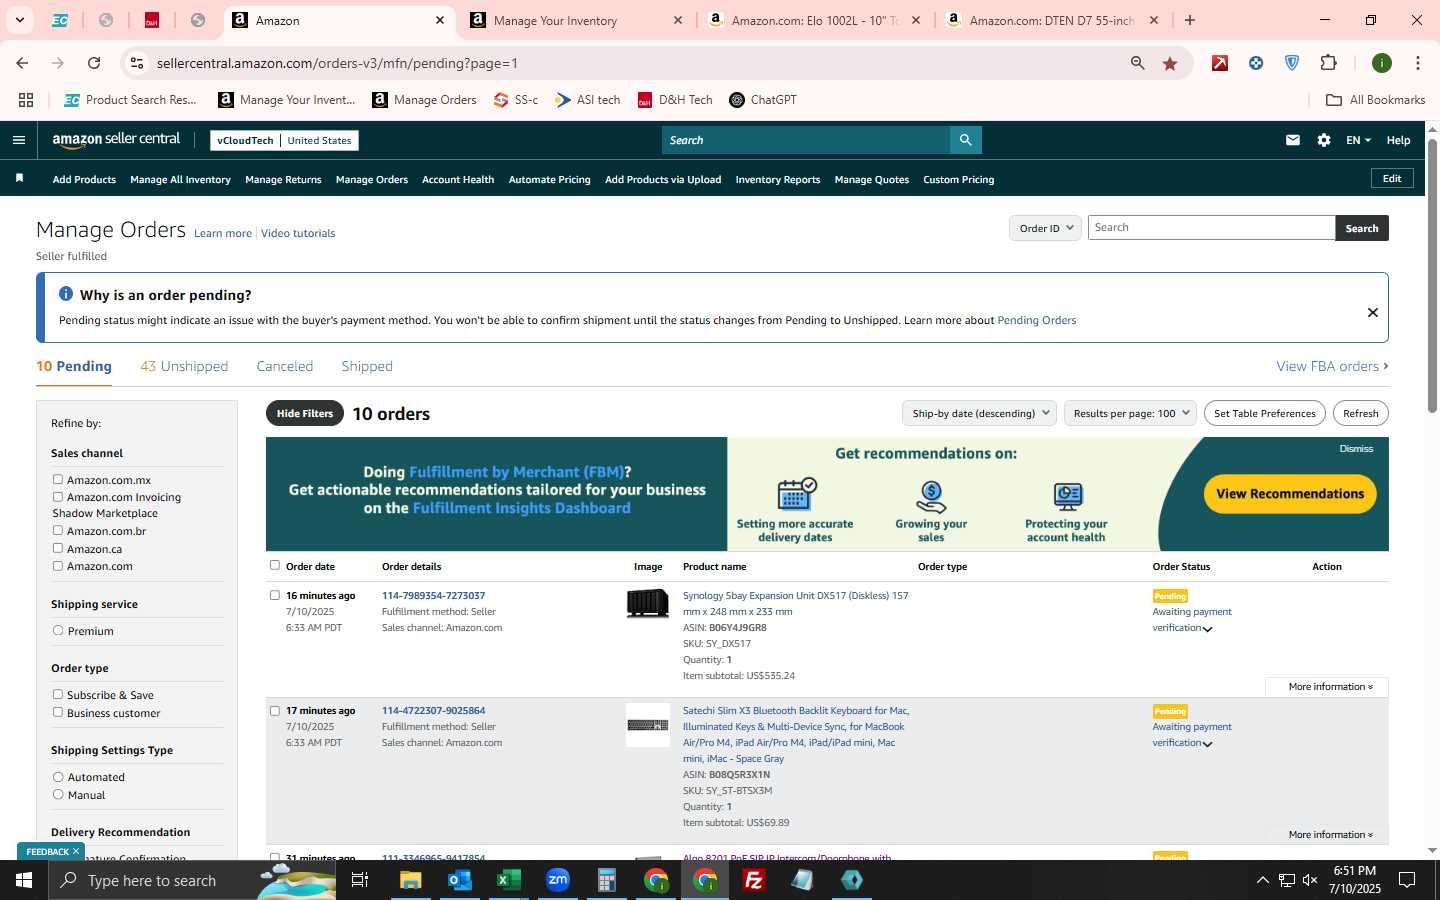Screen dimensions: 1440x900
Task: Open the Order ID search type dropdown
Action: point(1045,228)
